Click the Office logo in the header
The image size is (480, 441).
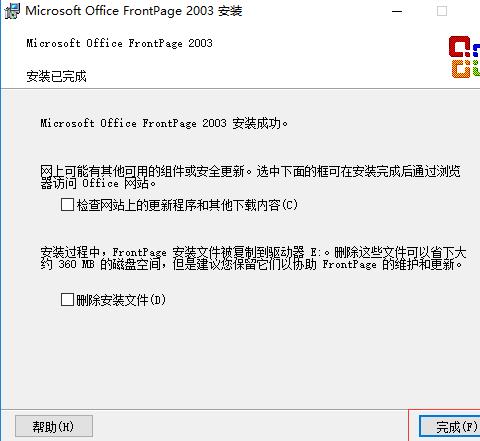(464, 57)
